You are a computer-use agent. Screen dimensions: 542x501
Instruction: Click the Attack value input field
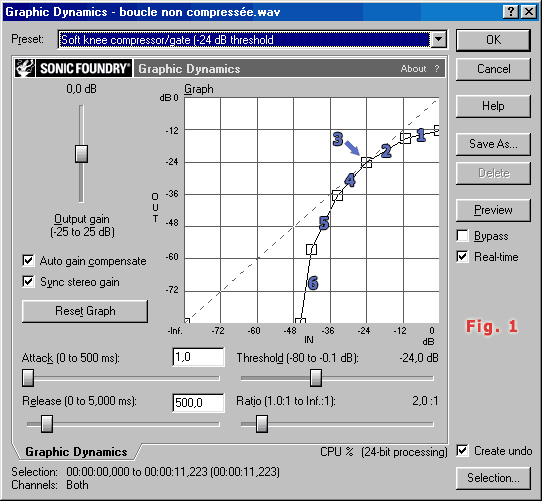[198, 357]
